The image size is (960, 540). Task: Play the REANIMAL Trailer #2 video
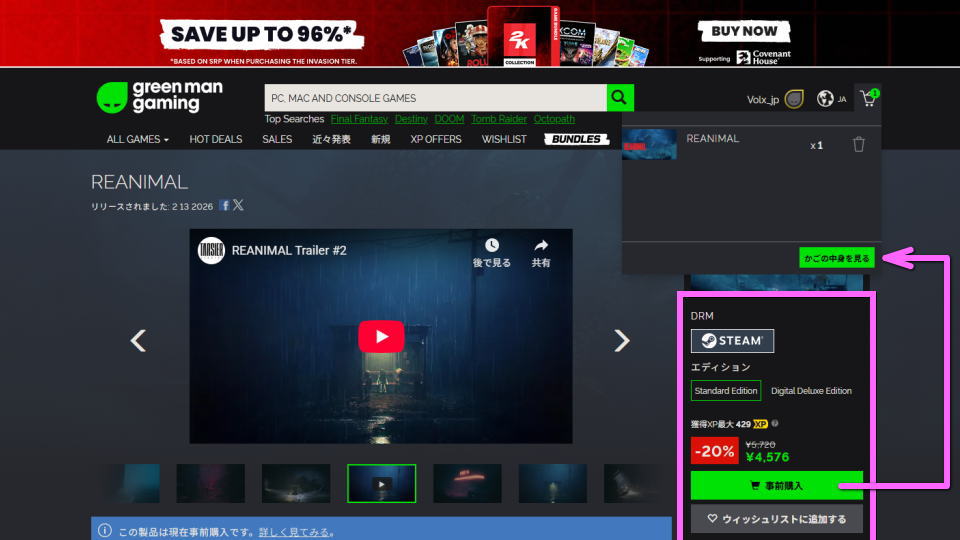[380, 336]
